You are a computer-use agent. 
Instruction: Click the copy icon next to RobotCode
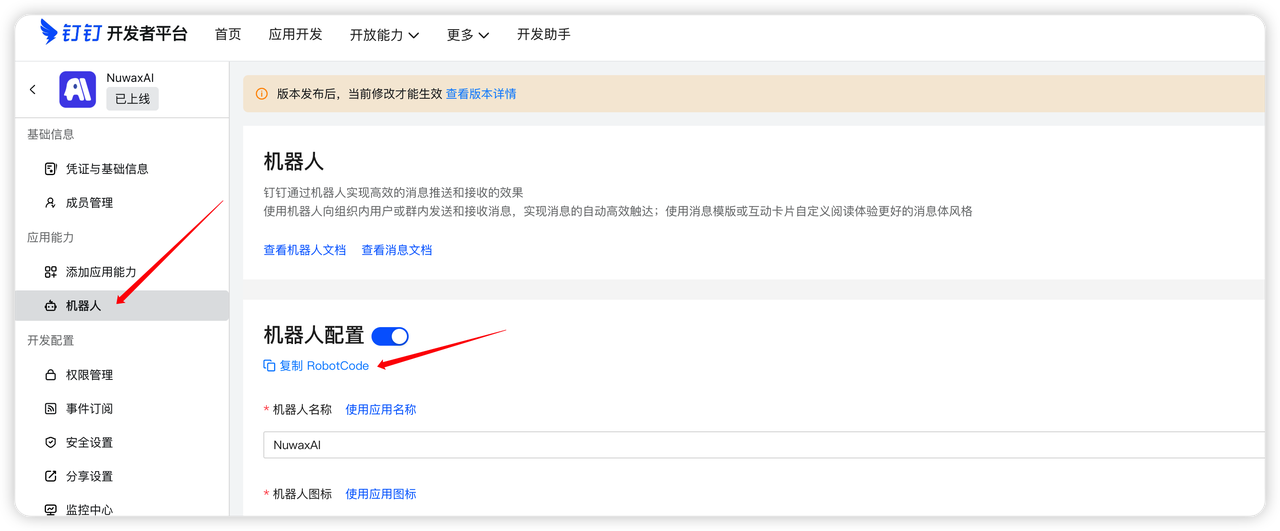269,366
